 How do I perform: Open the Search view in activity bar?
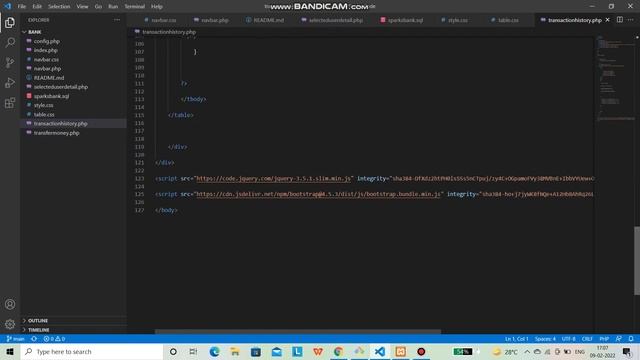point(10,42)
